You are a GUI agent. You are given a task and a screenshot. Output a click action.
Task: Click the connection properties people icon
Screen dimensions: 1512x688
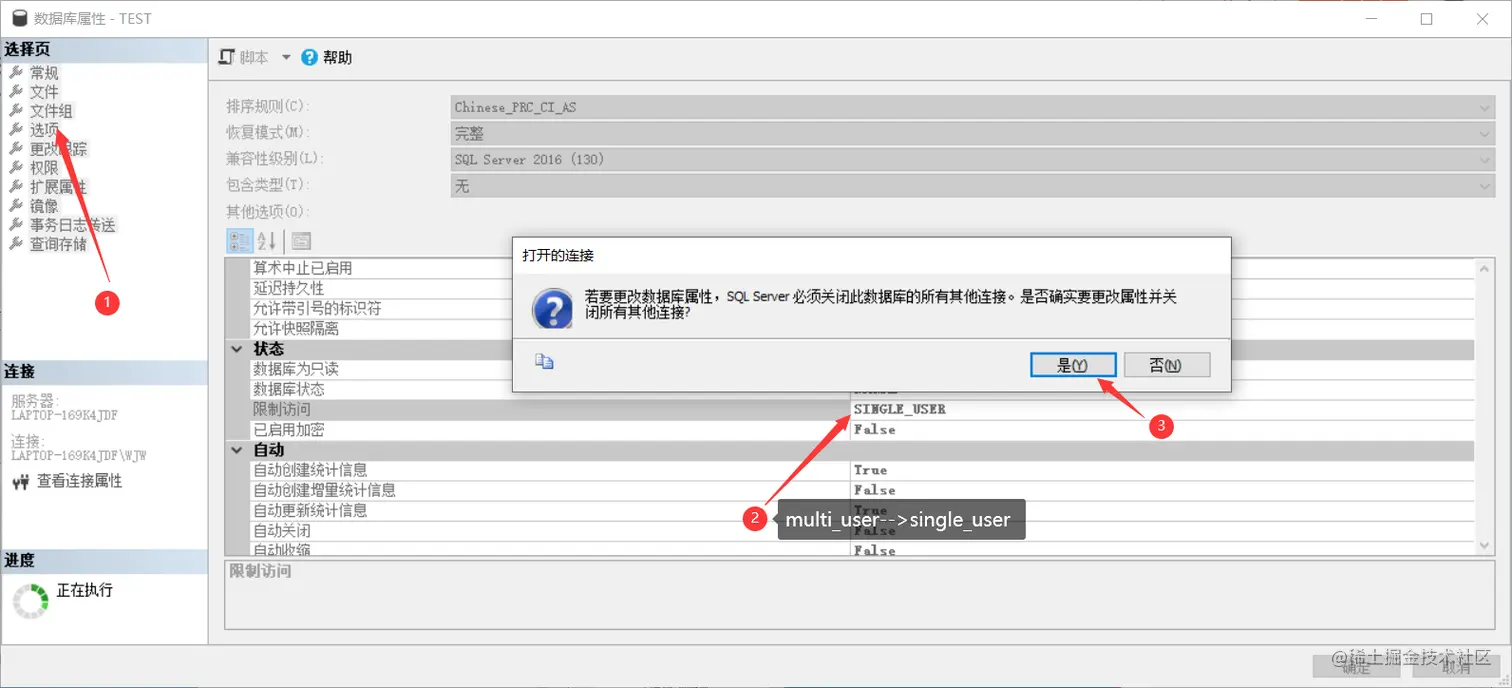(21, 482)
